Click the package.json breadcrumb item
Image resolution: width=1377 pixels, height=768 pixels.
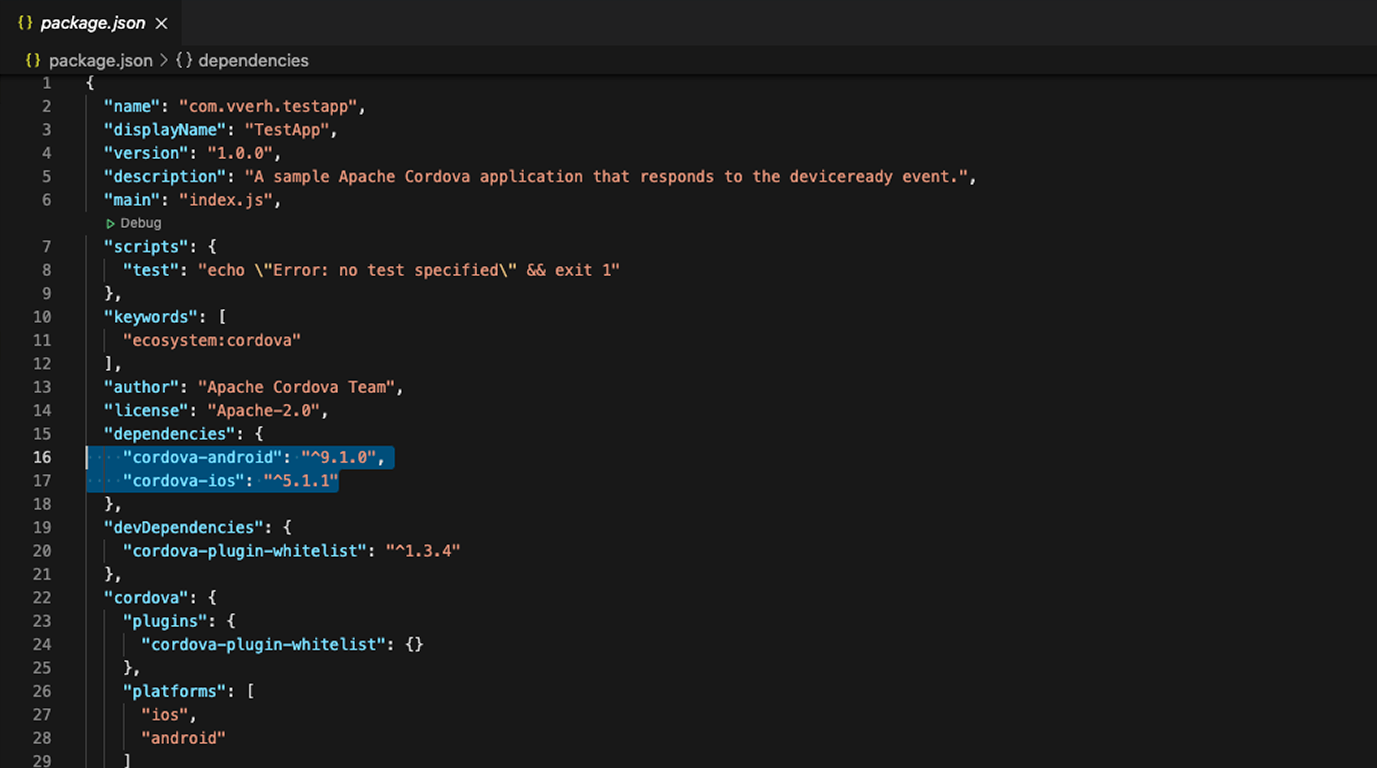(x=101, y=60)
